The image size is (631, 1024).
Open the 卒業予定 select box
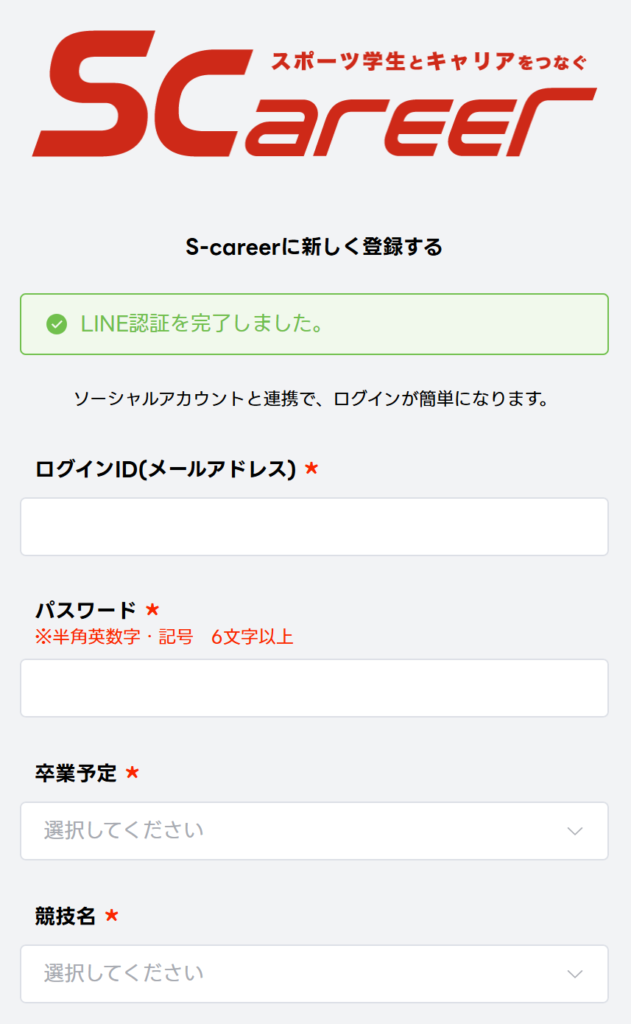click(x=314, y=831)
